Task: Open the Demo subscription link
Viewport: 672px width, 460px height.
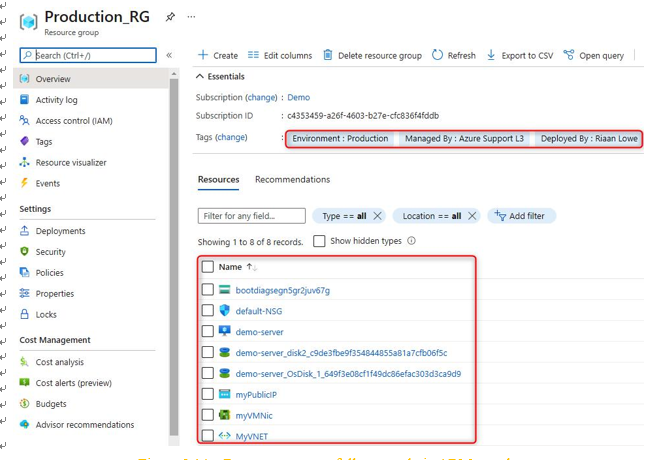Action: (298, 97)
